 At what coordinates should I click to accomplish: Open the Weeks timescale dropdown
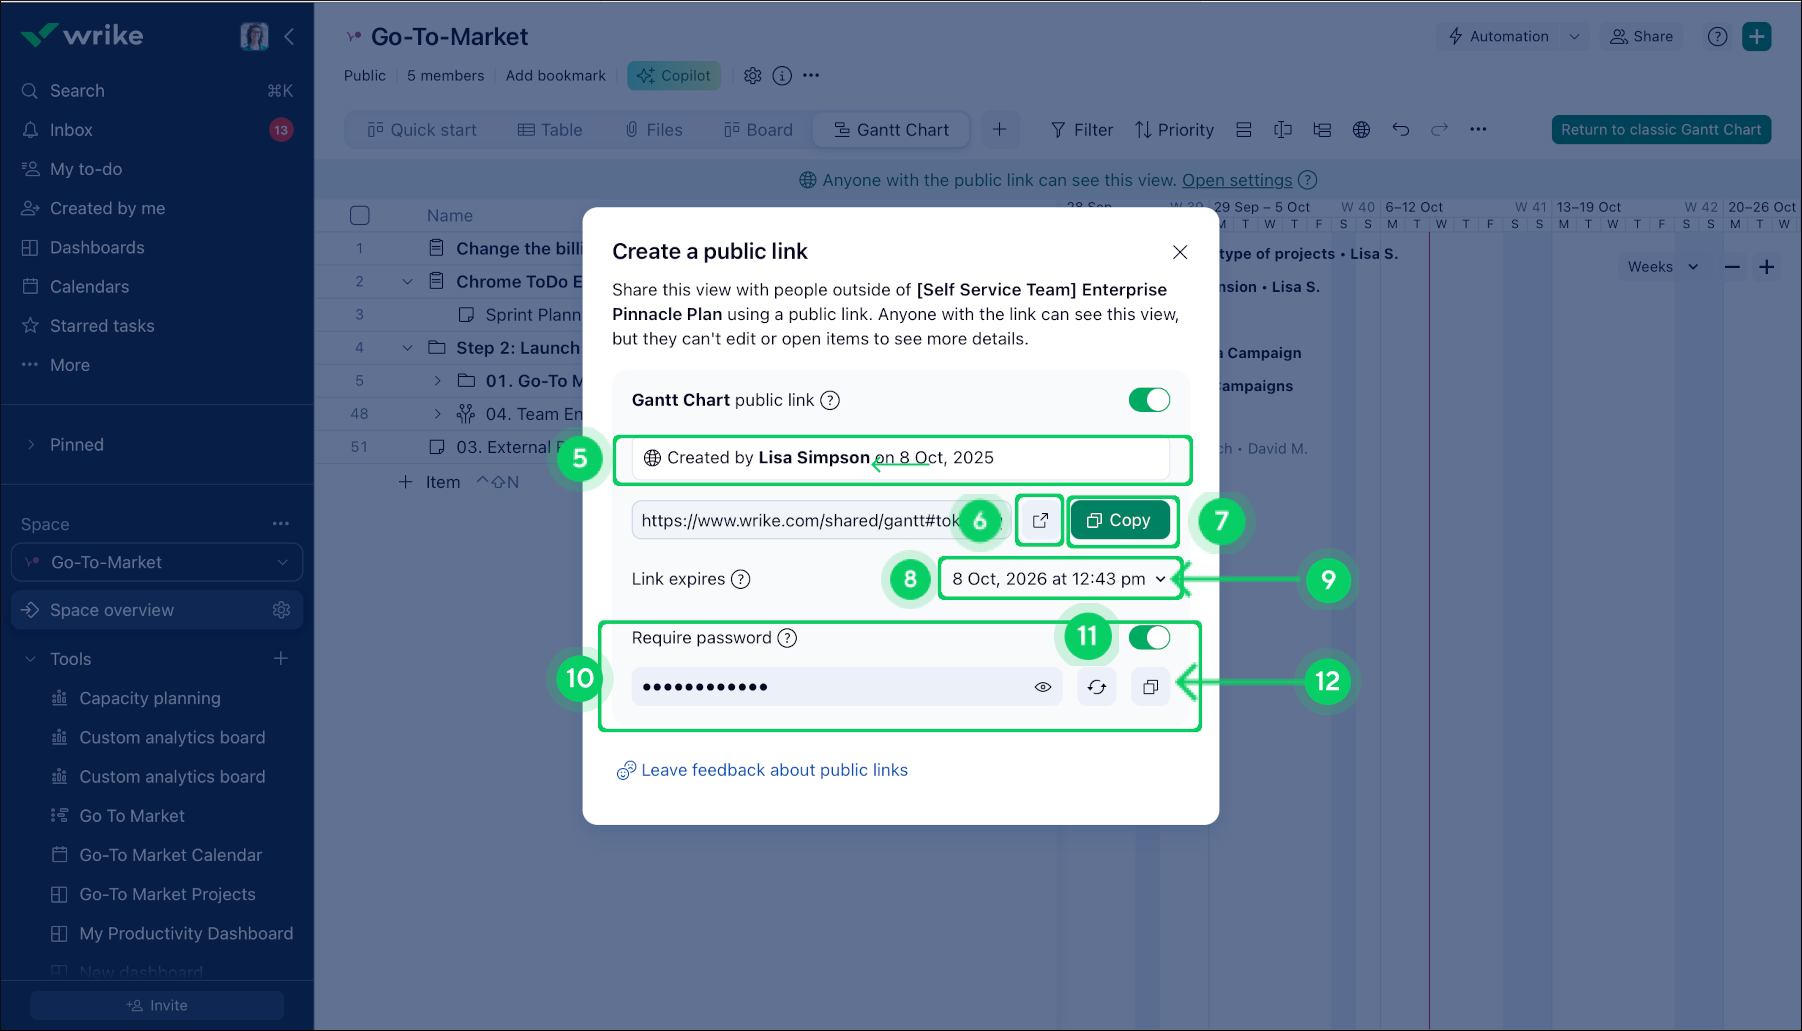(x=1662, y=267)
